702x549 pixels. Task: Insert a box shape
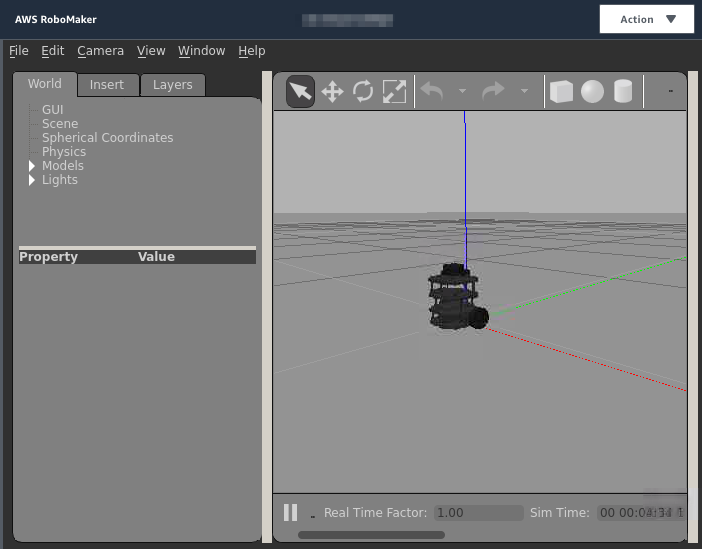pos(561,91)
